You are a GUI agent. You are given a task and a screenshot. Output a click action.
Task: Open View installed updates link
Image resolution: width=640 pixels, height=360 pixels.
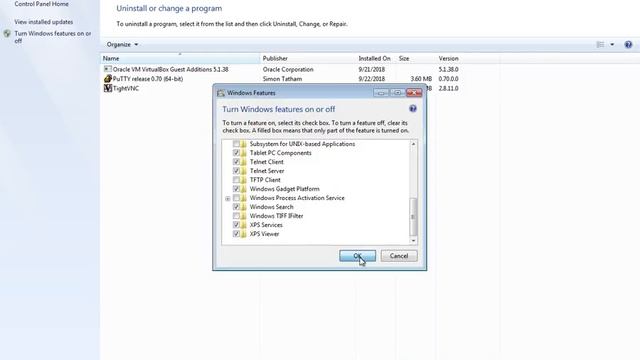click(44, 22)
